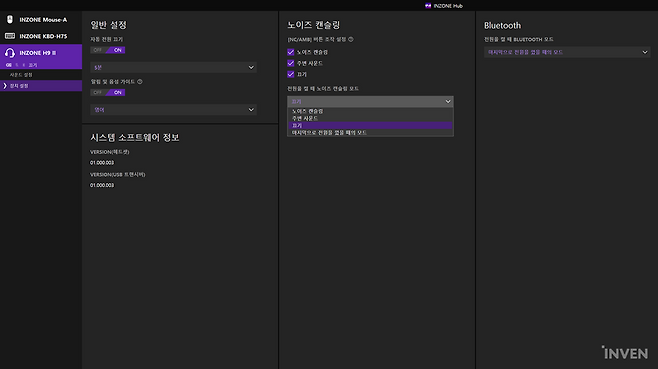This screenshot has width=658, height=369.
Task: Click the version number under VERSION(헤드셋)
Action: 102,162
